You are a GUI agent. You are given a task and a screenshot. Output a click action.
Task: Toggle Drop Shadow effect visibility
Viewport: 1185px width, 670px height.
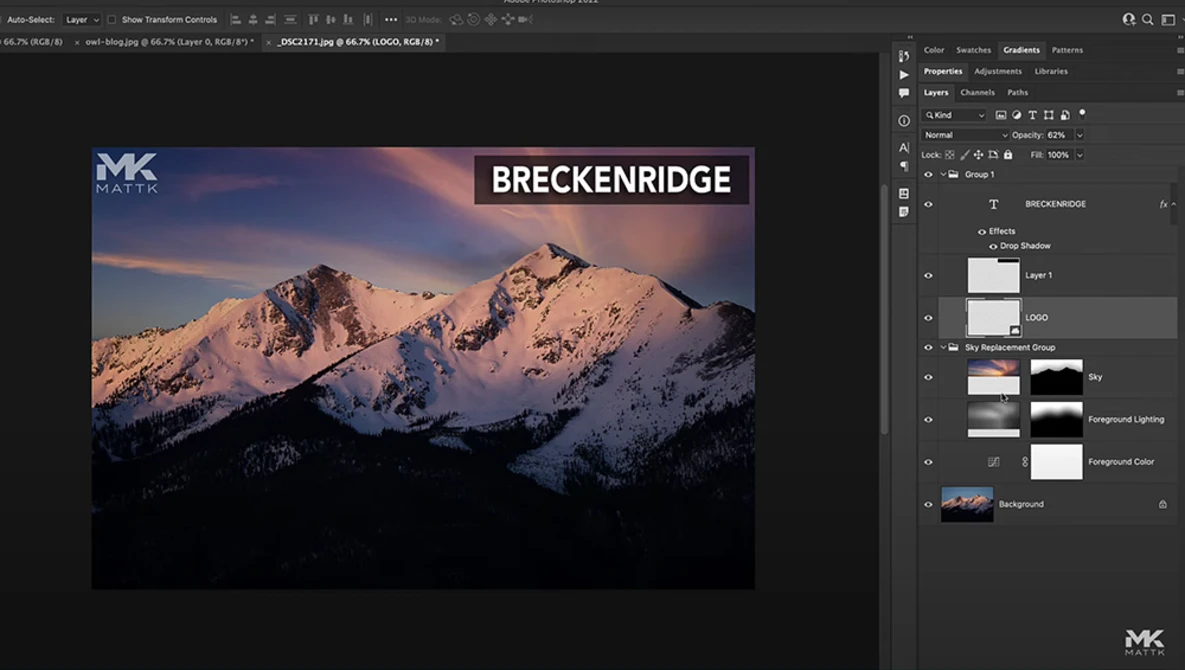coord(993,246)
